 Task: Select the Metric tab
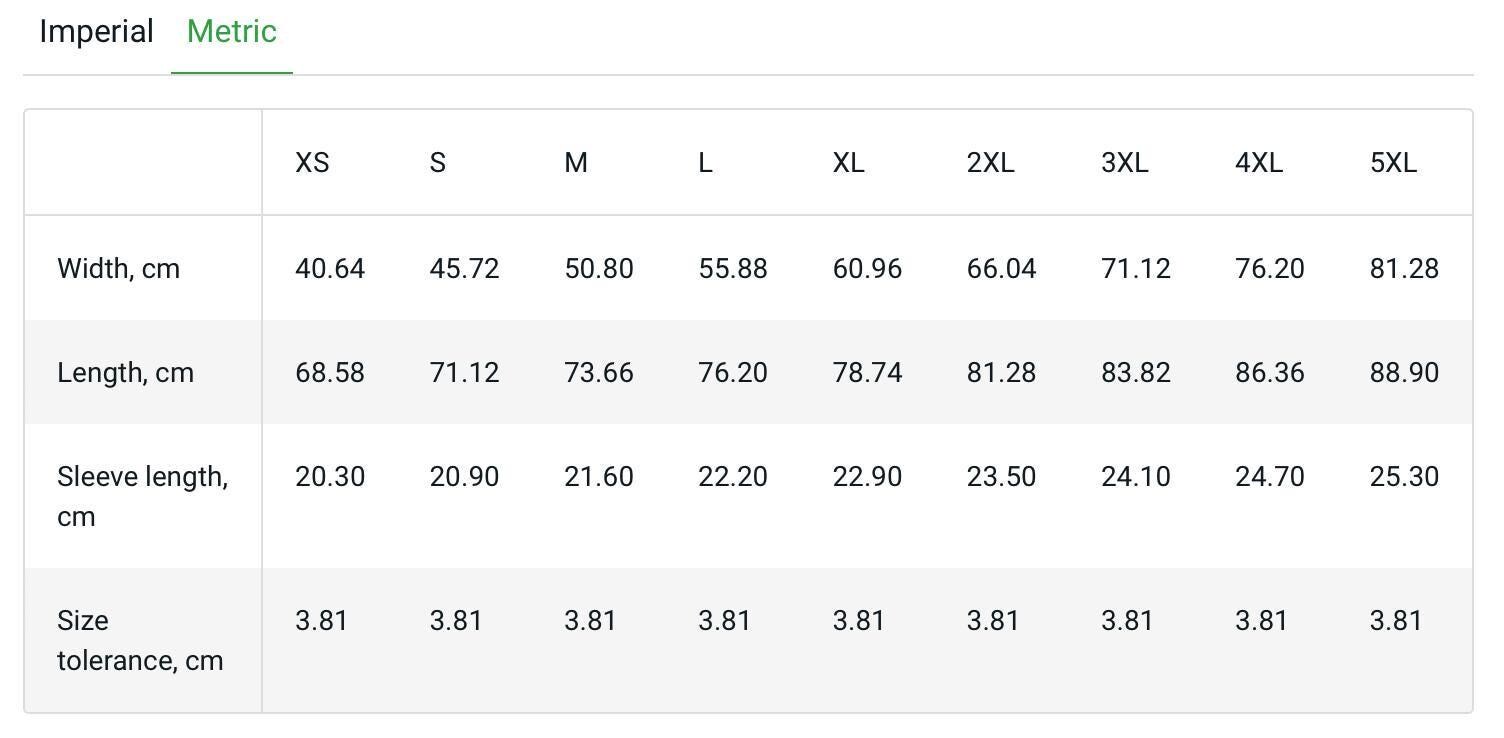coord(231,32)
